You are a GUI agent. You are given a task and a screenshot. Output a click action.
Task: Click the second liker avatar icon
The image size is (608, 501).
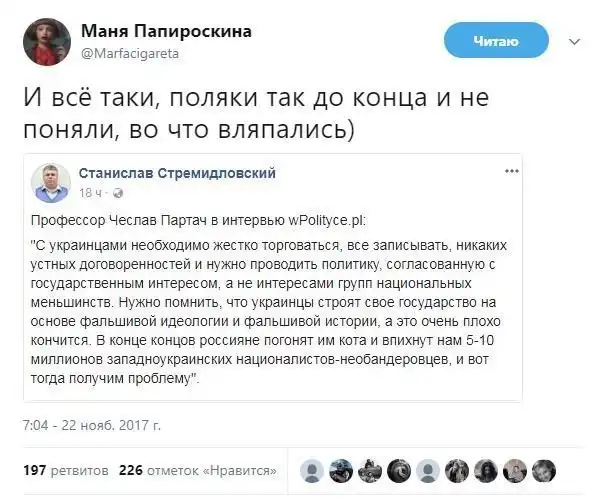tap(341, 470)
